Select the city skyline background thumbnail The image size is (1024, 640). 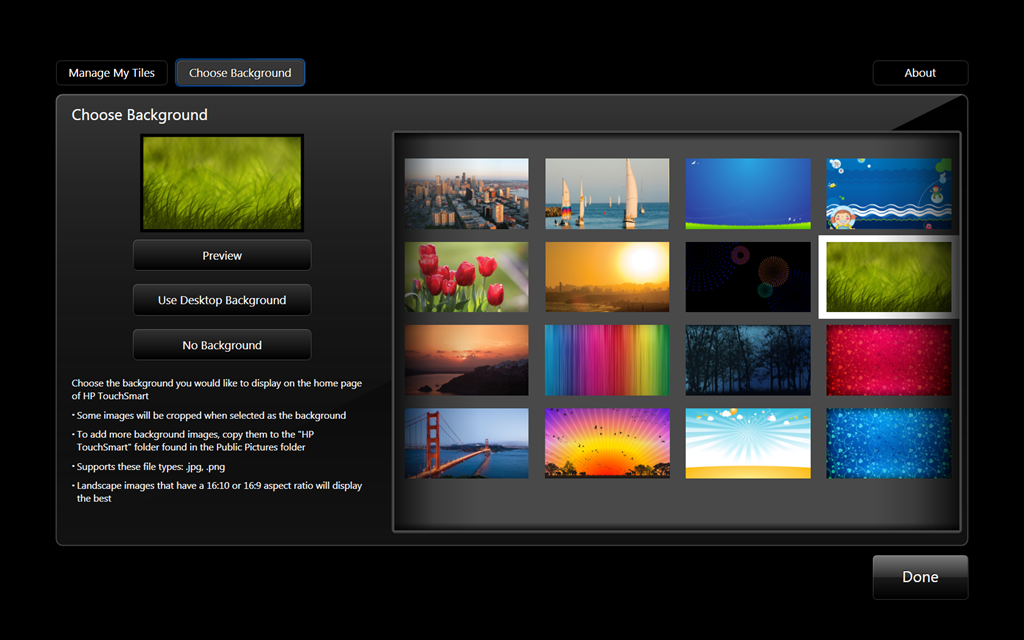click(x=466, y=194)
